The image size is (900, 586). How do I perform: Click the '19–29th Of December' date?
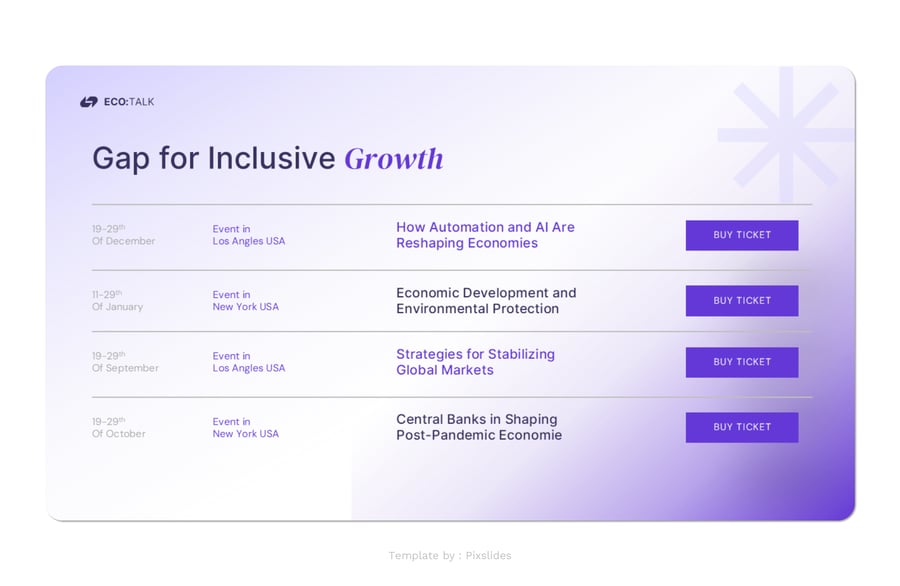[x=123, y=235]
